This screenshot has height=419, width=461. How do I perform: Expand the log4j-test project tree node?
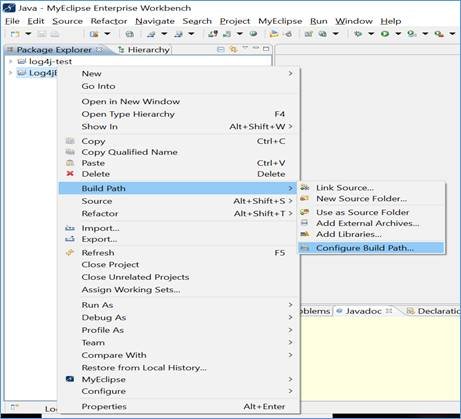coord(11,61)
